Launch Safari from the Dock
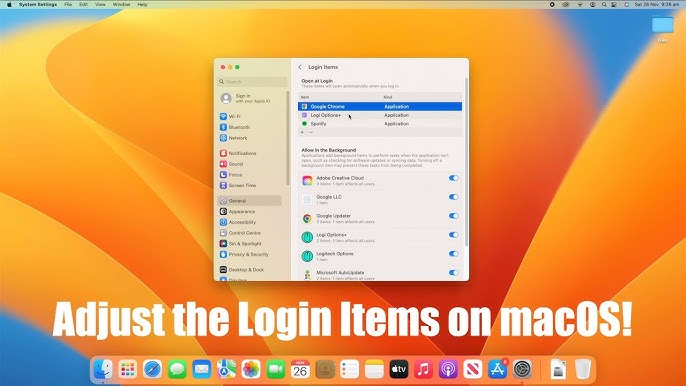This screenshot has width=686, height=386. [152, 369]
